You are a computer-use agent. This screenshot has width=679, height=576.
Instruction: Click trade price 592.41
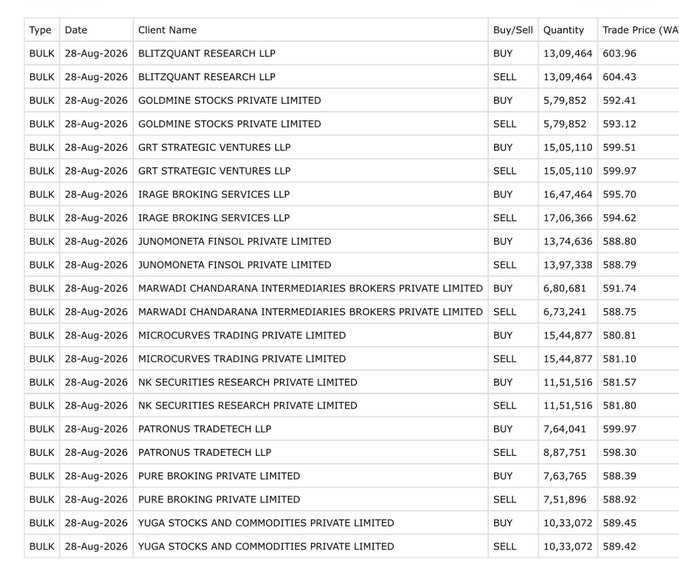(620, 100)
